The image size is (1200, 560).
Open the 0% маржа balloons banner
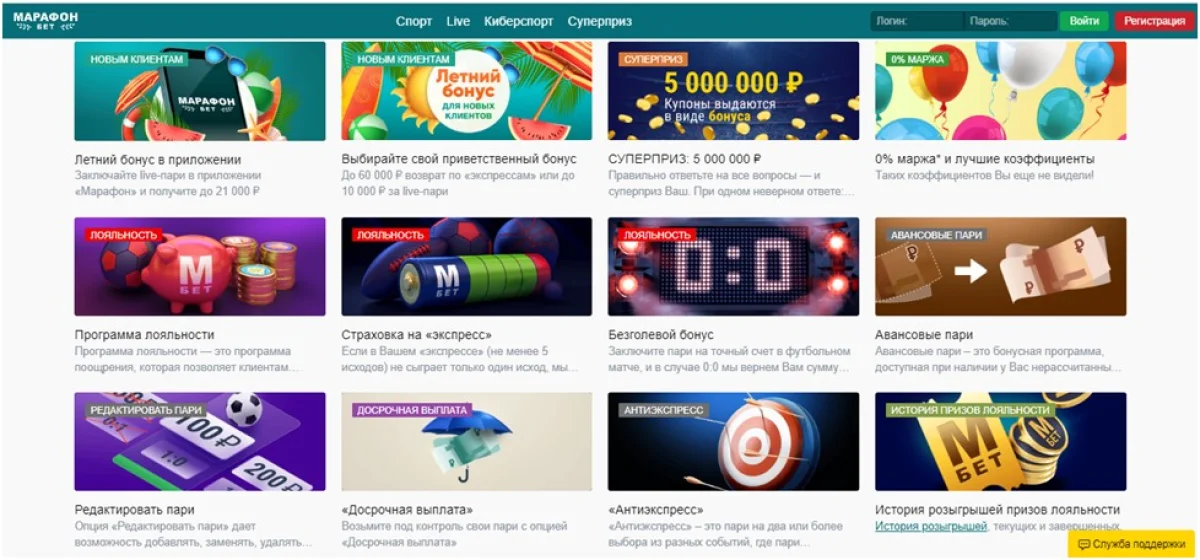click(1000, 91)
